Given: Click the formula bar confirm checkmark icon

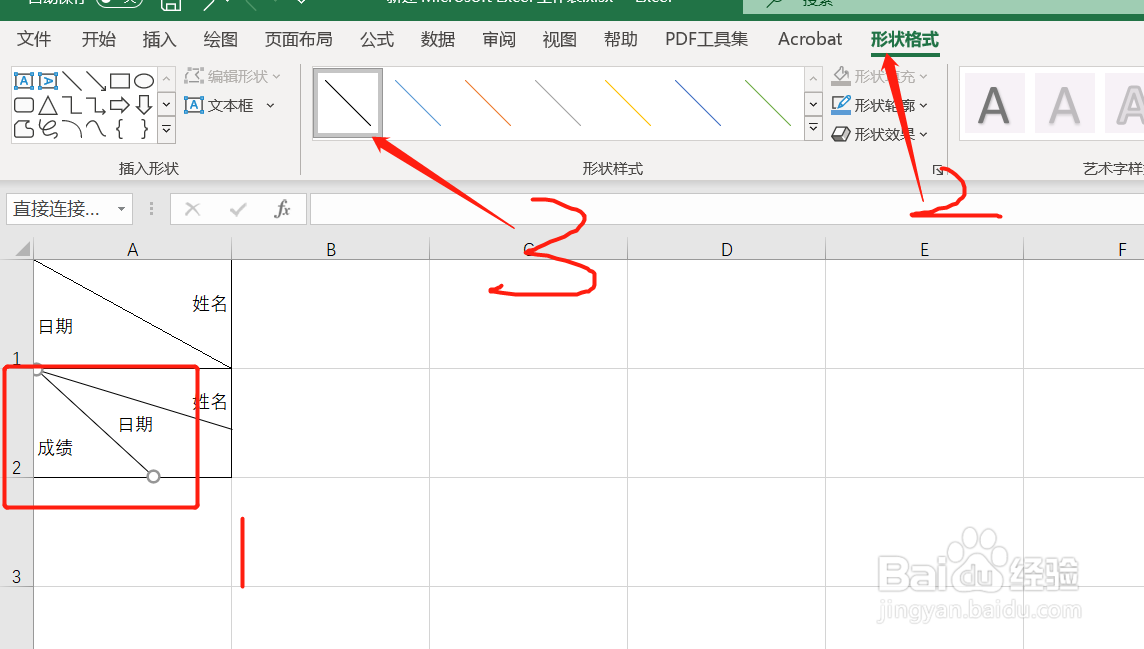Looking at the screenshot, I should (x=238, y=209).
